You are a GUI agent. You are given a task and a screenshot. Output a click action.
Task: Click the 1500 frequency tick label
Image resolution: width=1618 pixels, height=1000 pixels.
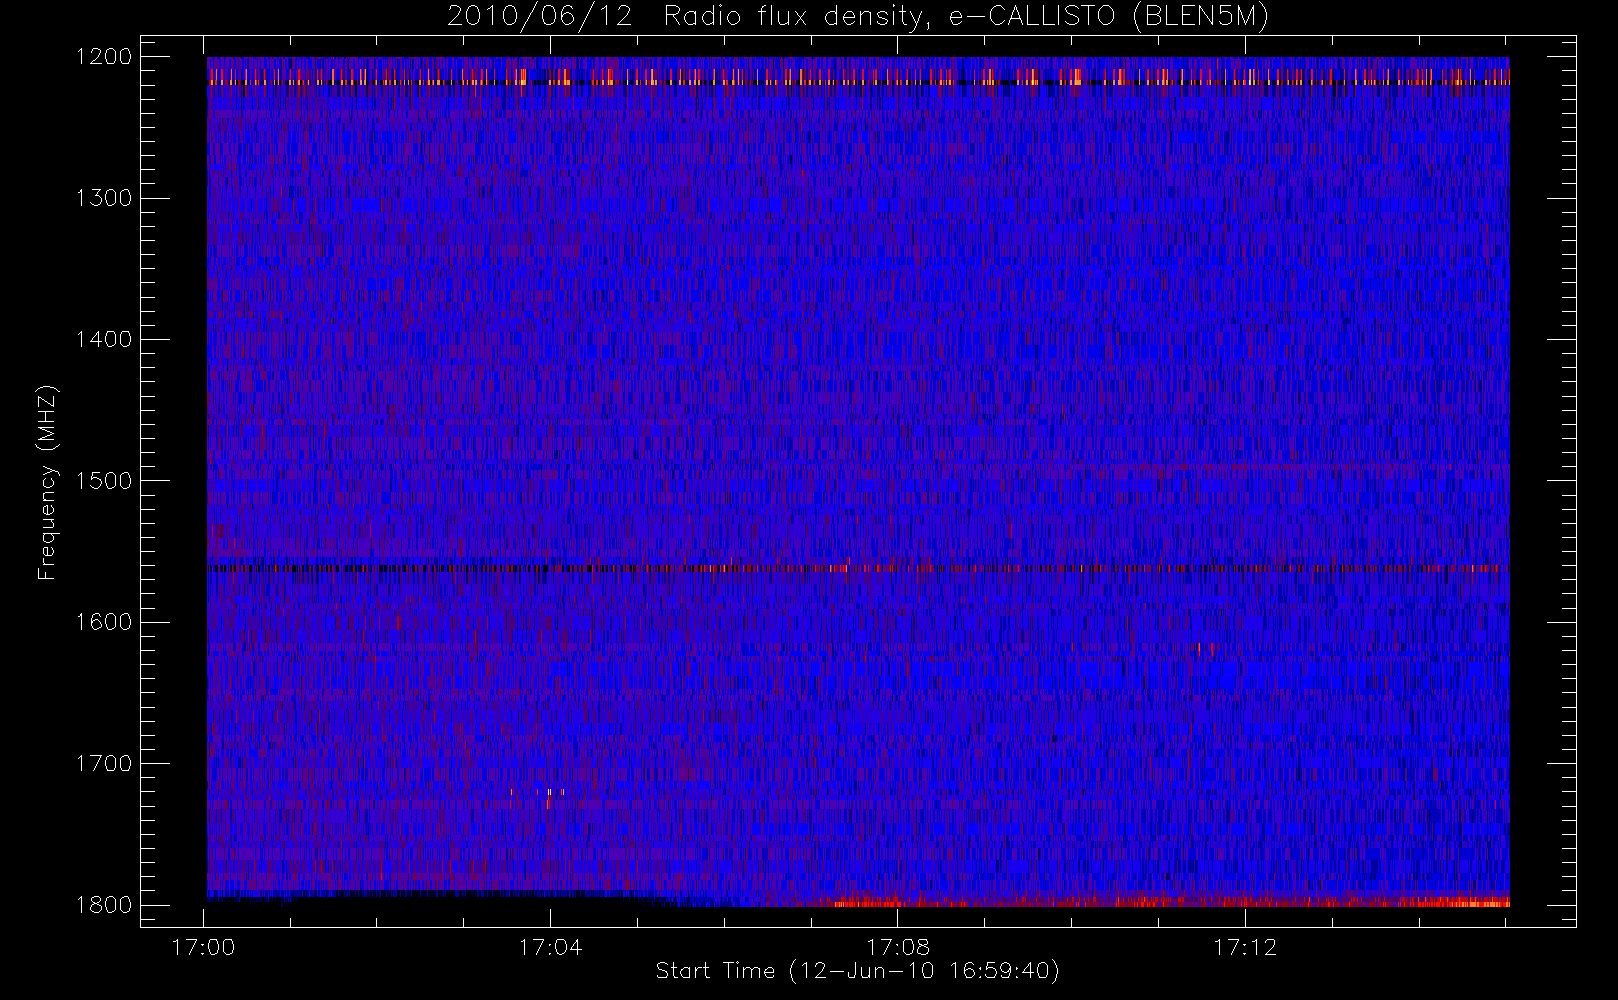point(104,480)
